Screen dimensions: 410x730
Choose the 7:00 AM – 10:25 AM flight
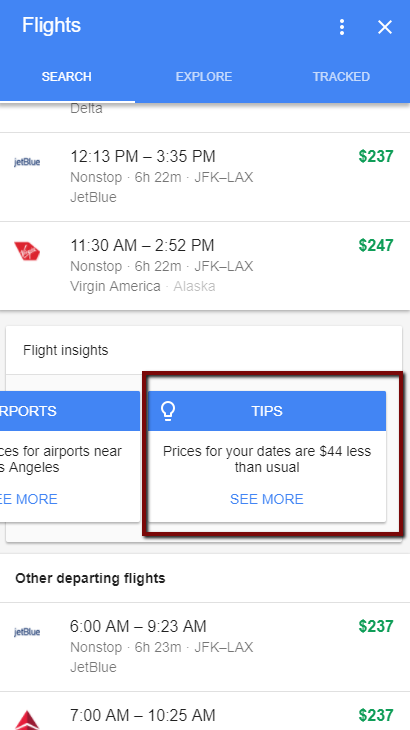(205, 711)
